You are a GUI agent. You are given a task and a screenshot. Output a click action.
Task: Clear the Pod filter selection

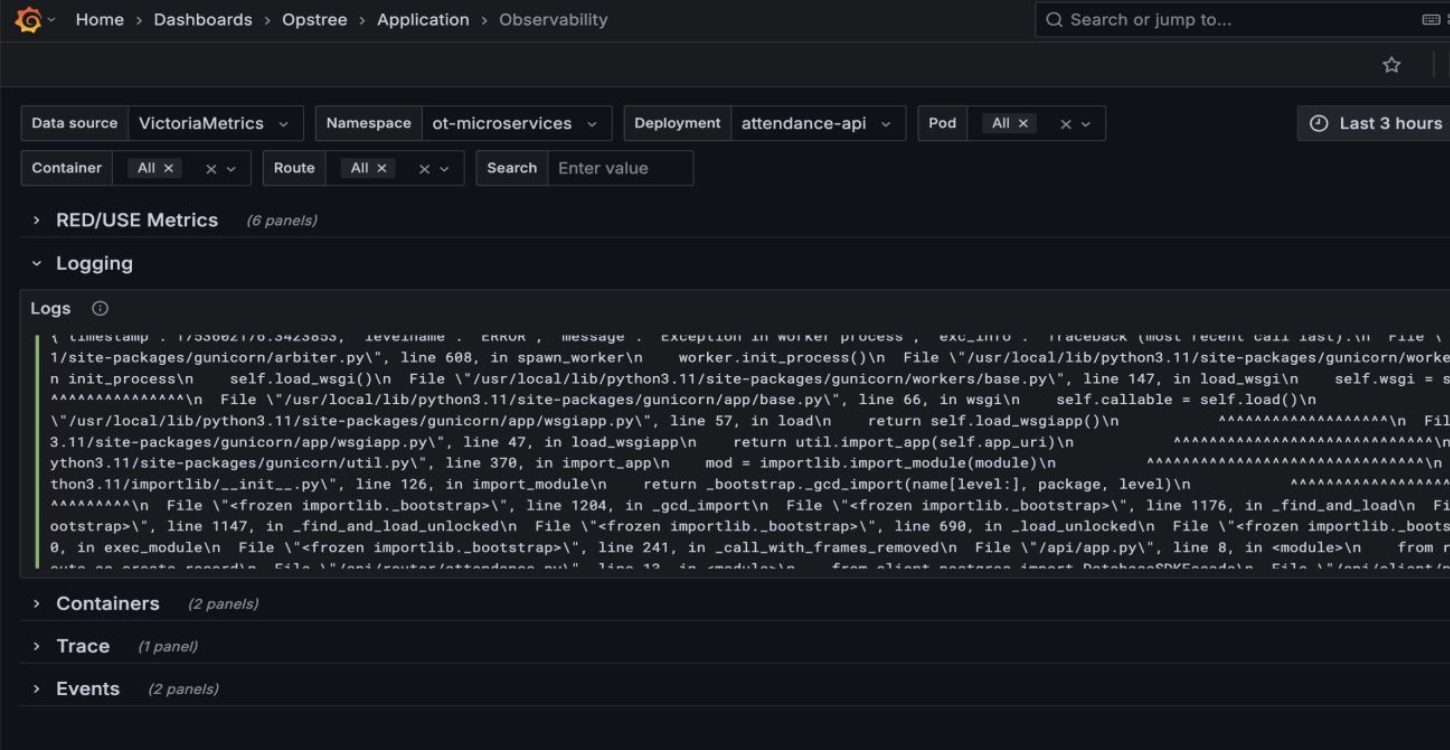point(1065,124)
